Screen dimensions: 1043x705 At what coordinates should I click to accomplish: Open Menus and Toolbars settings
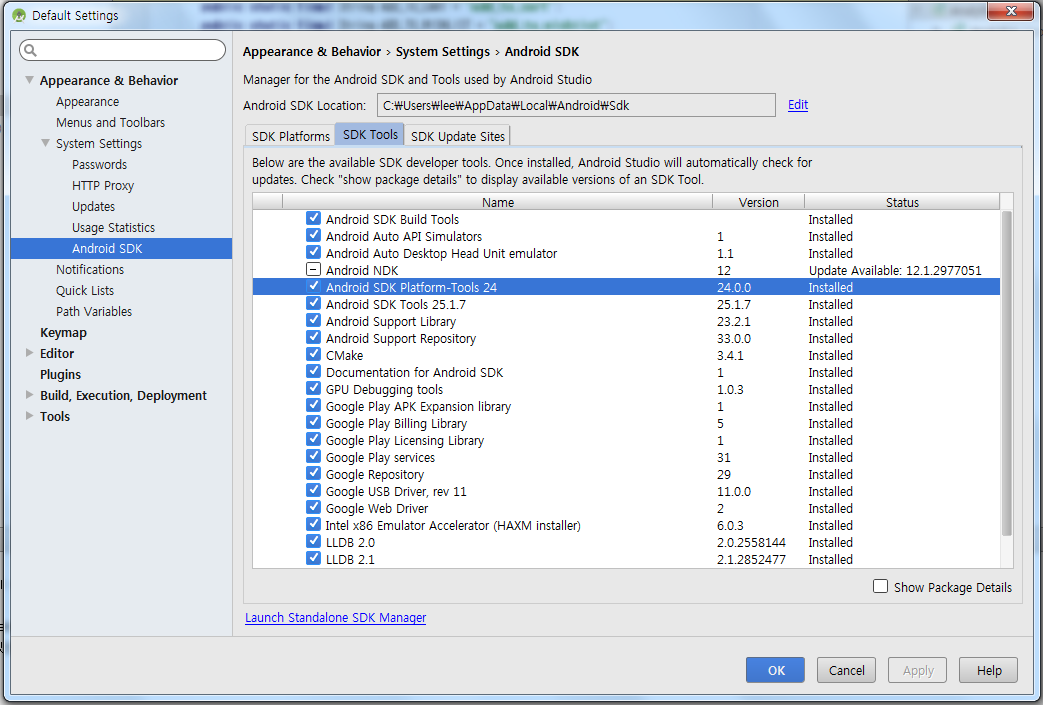(110, 122)
